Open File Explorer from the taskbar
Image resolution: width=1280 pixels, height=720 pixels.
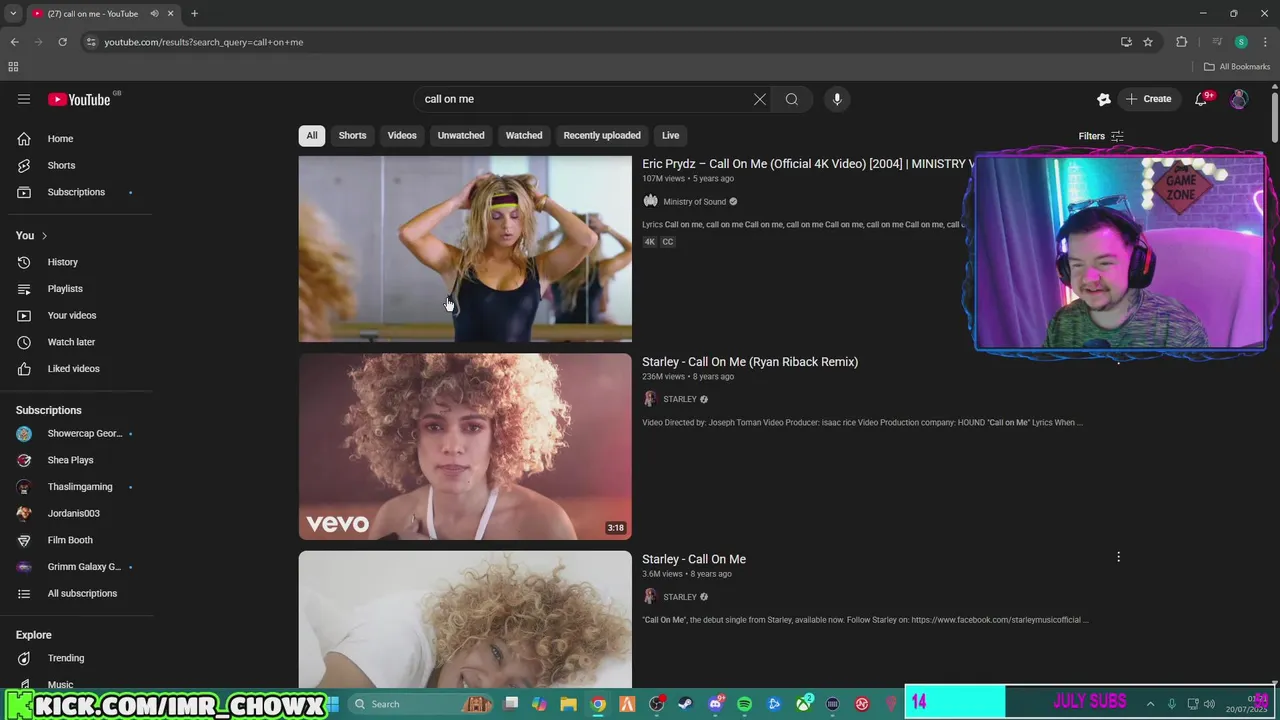click(568, 704)
